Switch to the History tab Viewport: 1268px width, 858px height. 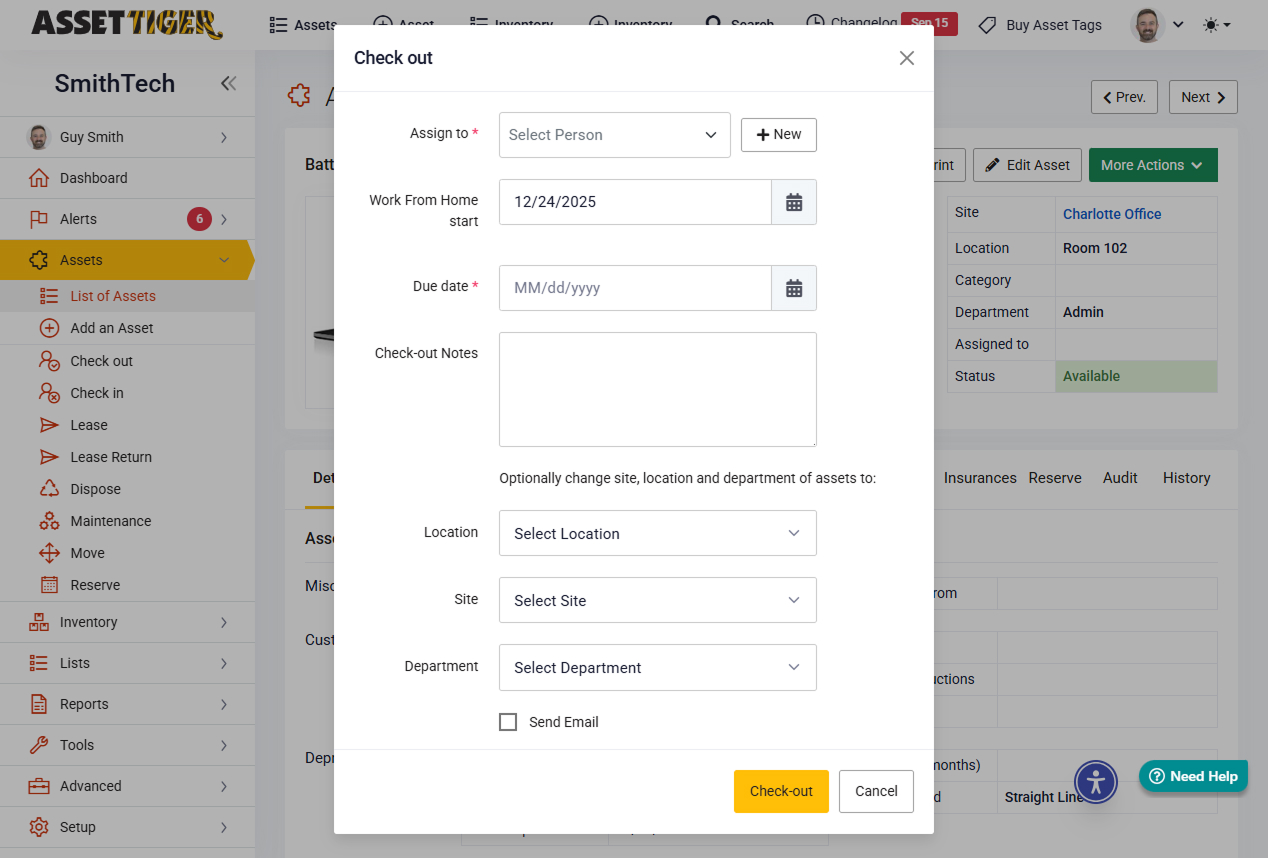(x=1186, y=478)
